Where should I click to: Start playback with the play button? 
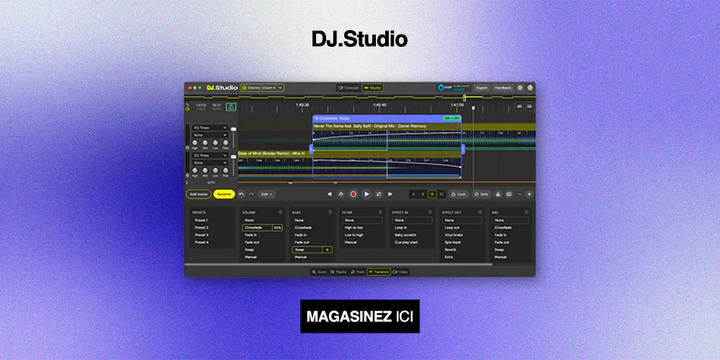click(x=366, y=194)
